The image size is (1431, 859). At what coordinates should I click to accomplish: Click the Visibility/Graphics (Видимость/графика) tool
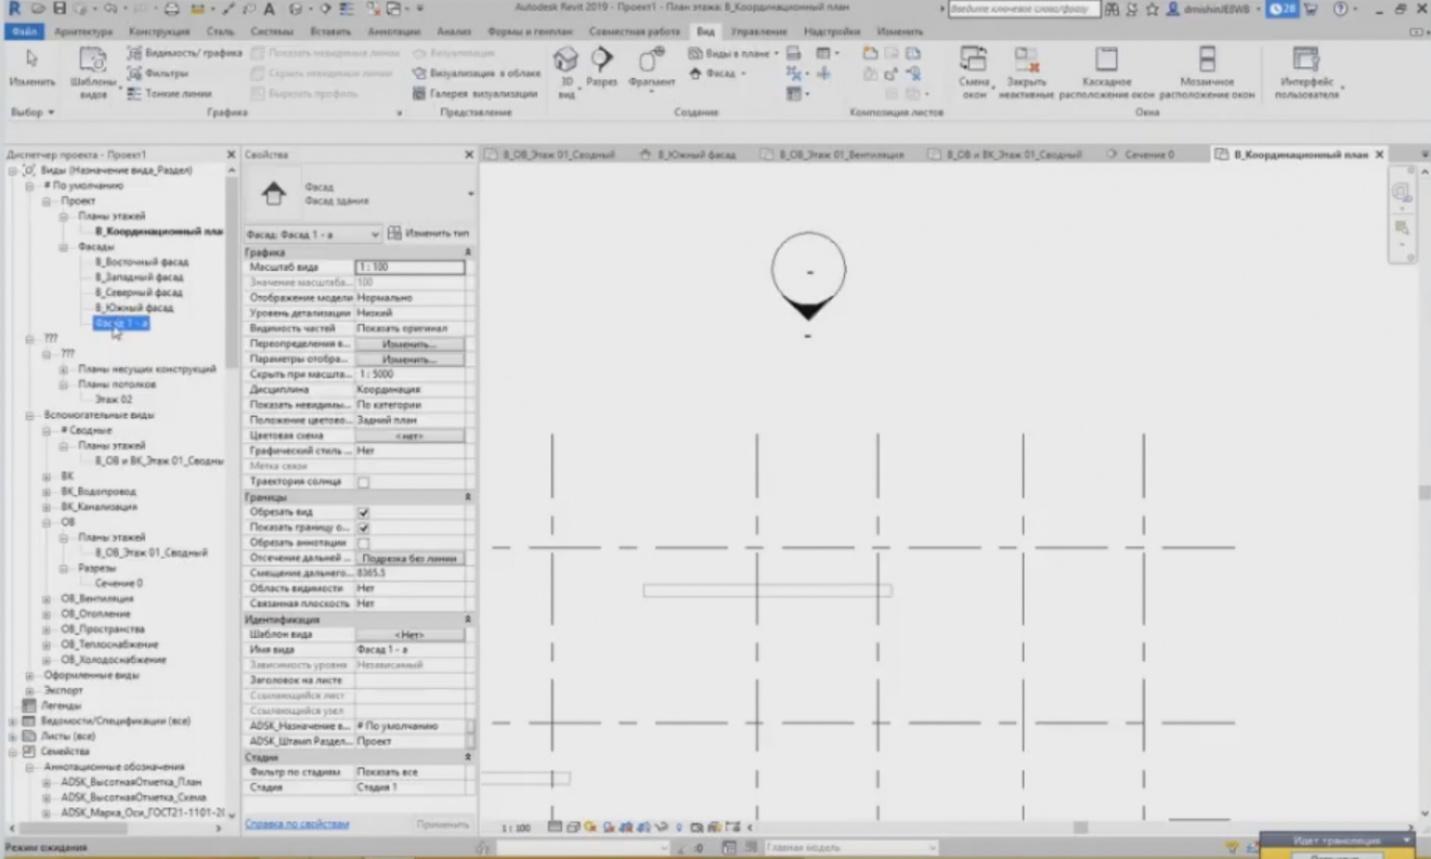tap(184, 53)
